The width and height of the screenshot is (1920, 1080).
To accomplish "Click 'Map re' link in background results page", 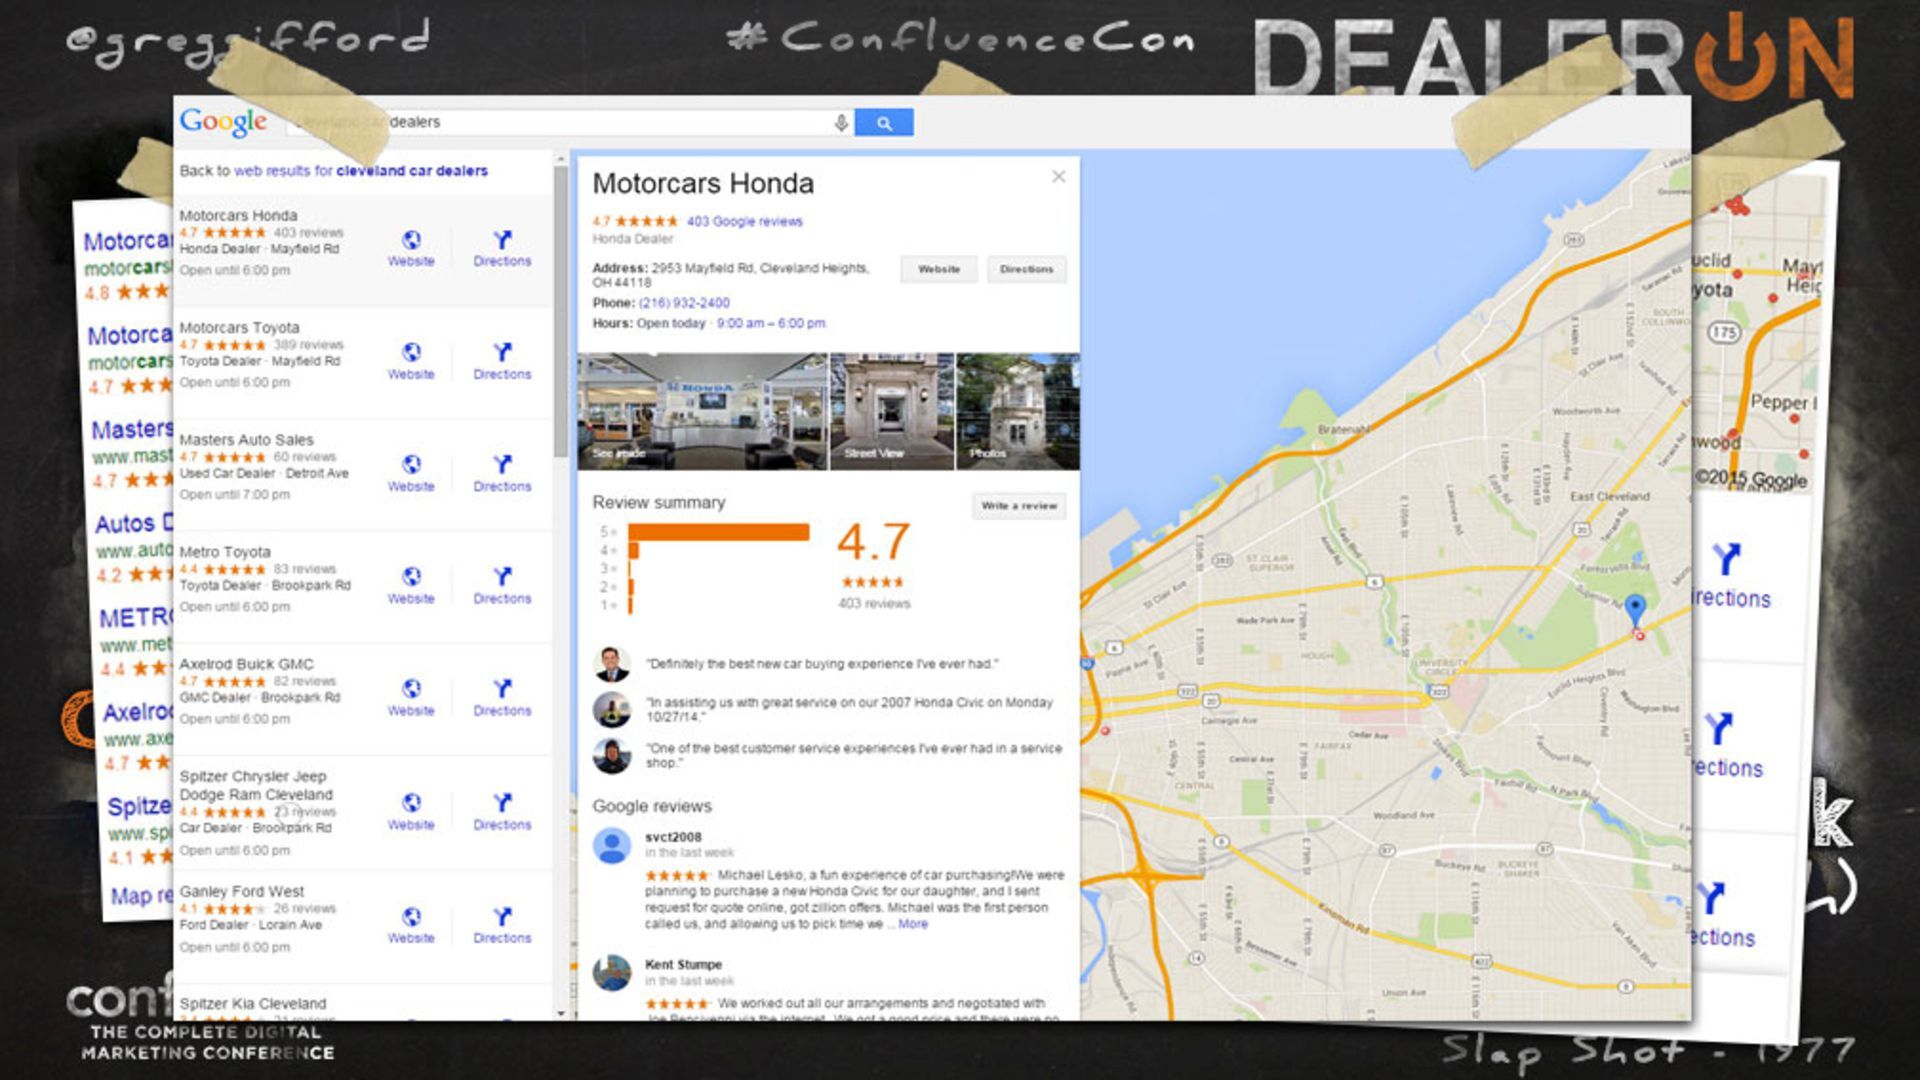I will pyautogui.click(x=142, y=896).
